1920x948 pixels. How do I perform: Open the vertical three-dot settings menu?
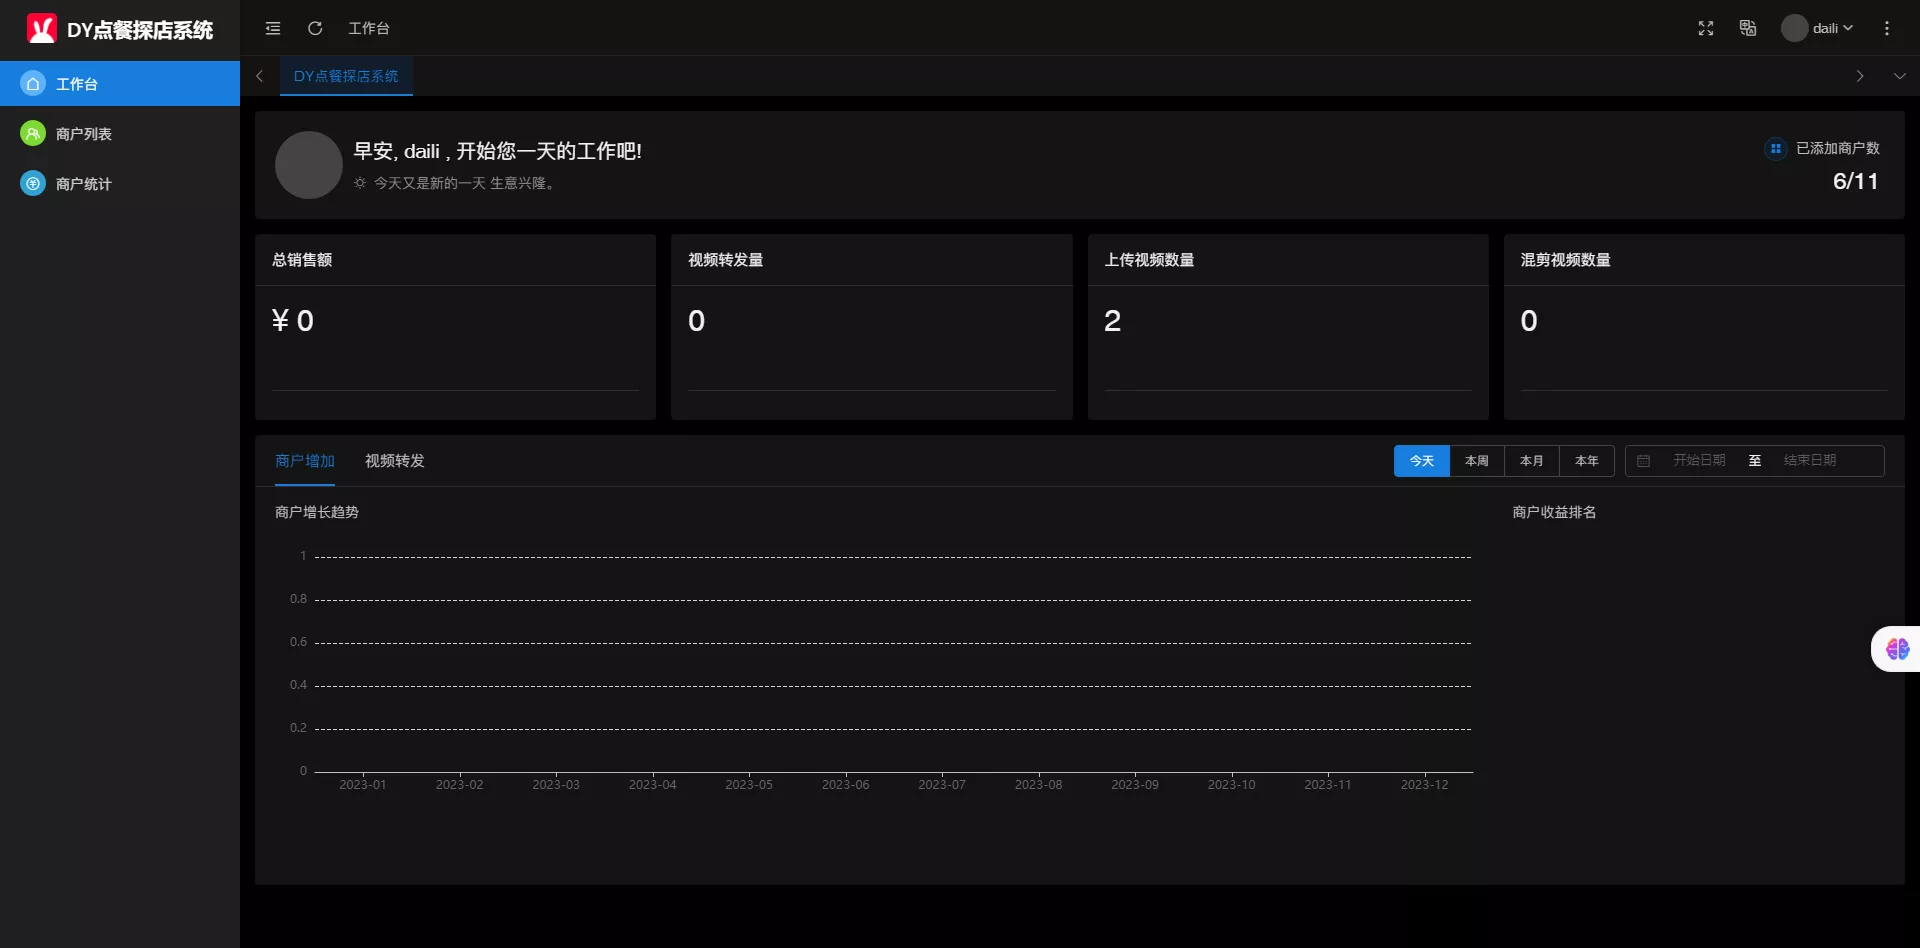(x=1887, y=29)
